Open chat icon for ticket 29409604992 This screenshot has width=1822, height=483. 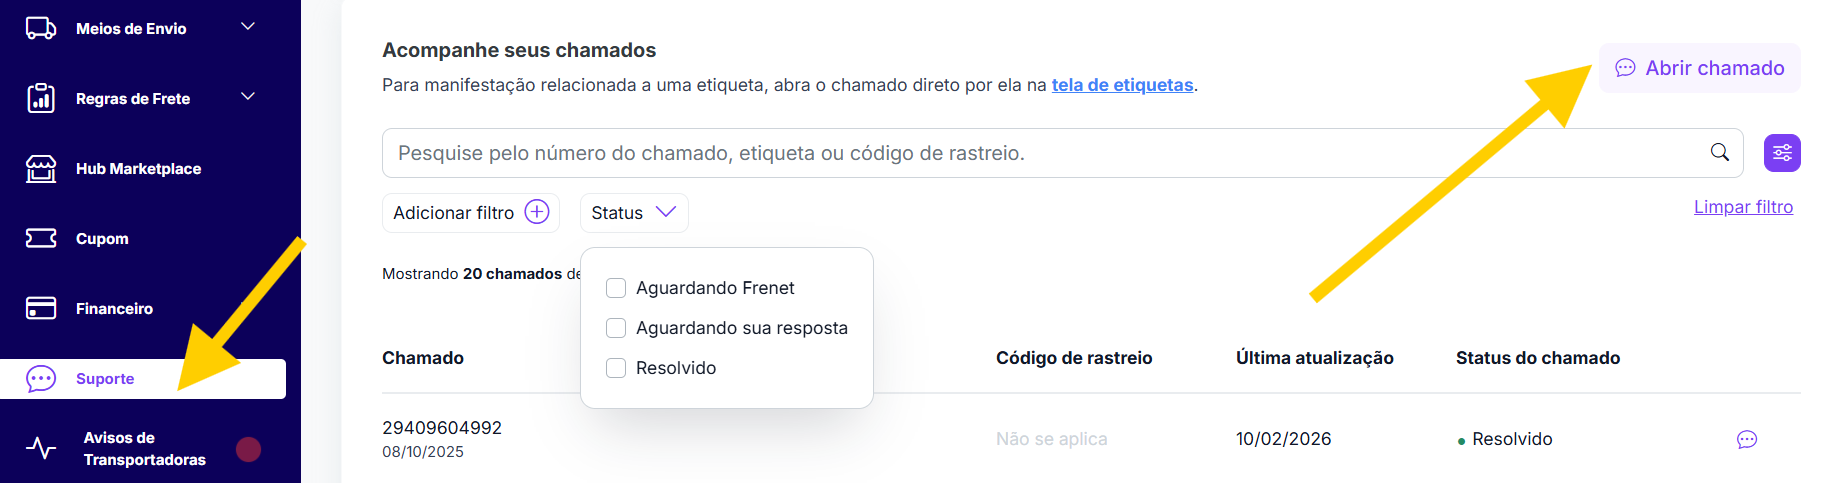(x=1746, y=439)
